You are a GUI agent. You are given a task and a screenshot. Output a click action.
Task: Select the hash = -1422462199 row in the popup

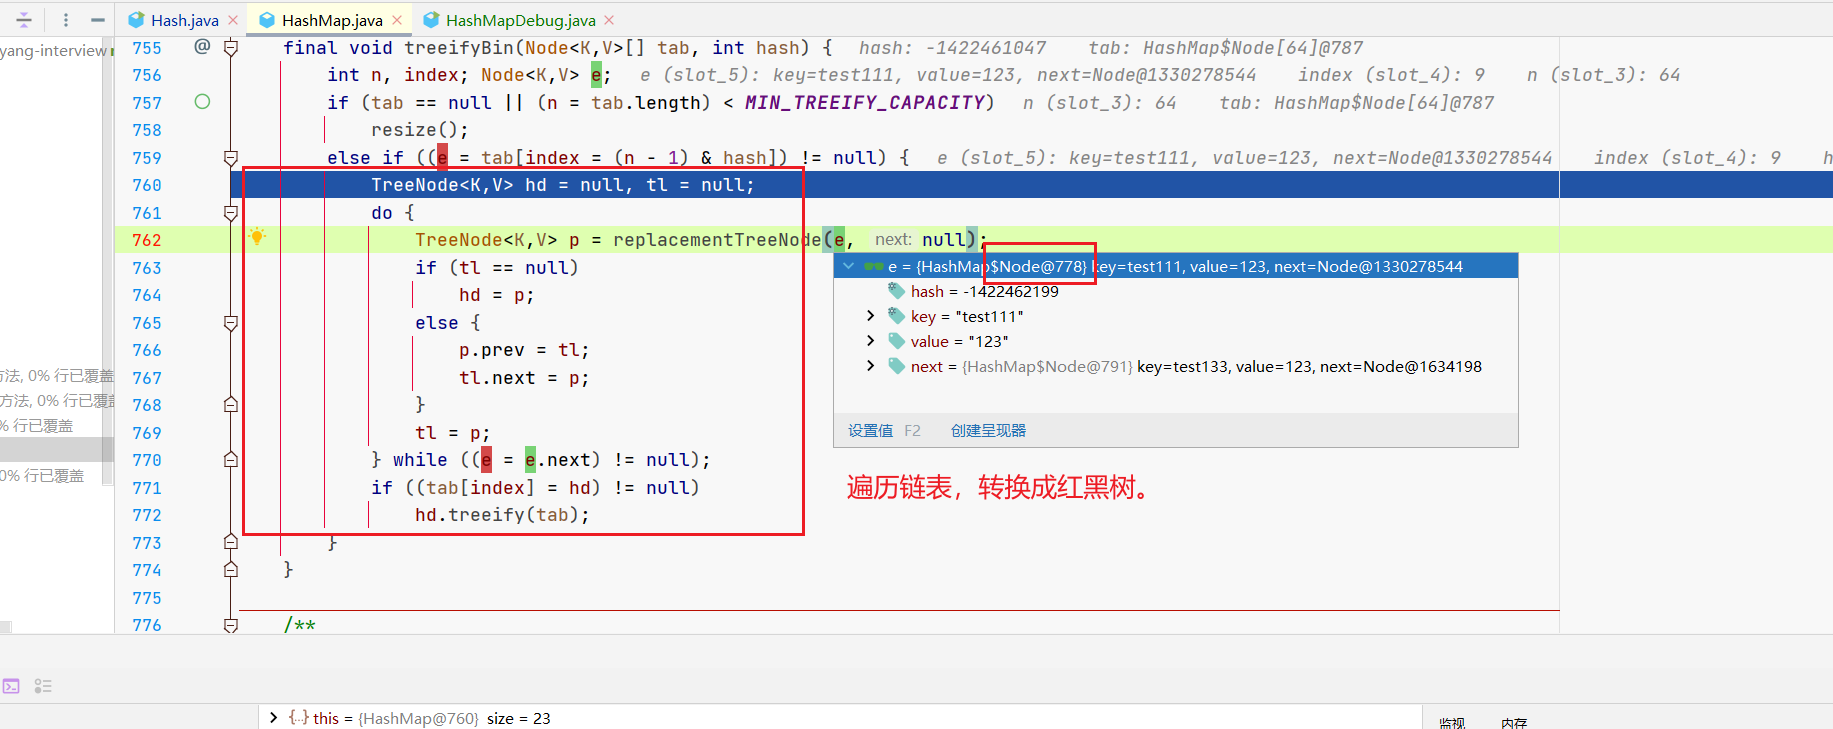(1176, 291)
